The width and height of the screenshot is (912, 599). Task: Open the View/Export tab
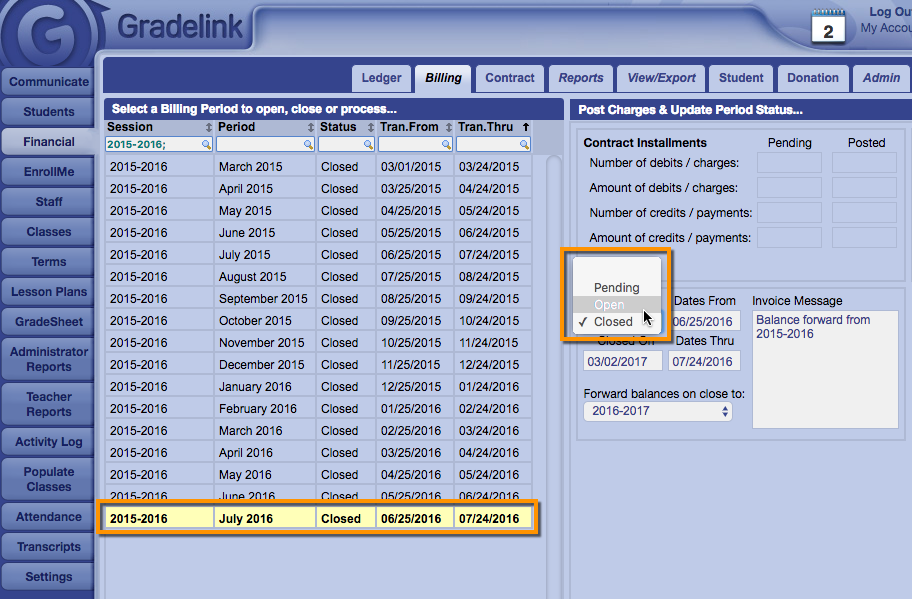[x=661, y=78]
